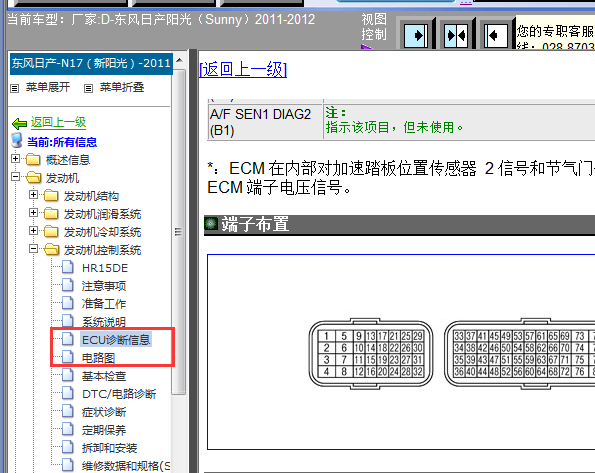Click the 注意事项 tree label

pos(104,286)
